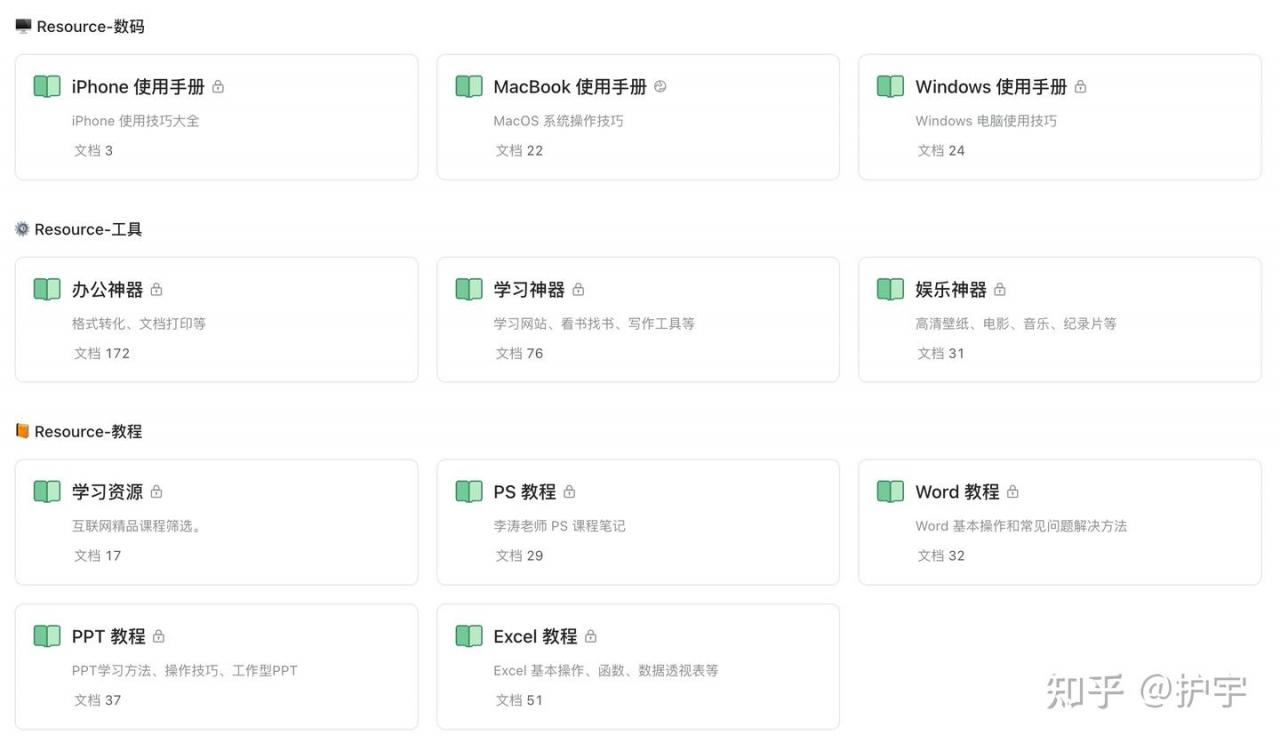Viewport: 1280px width, 743px height.
Task: Click the 文档 31 count on 娱乐神器 card
Action: 942,353
